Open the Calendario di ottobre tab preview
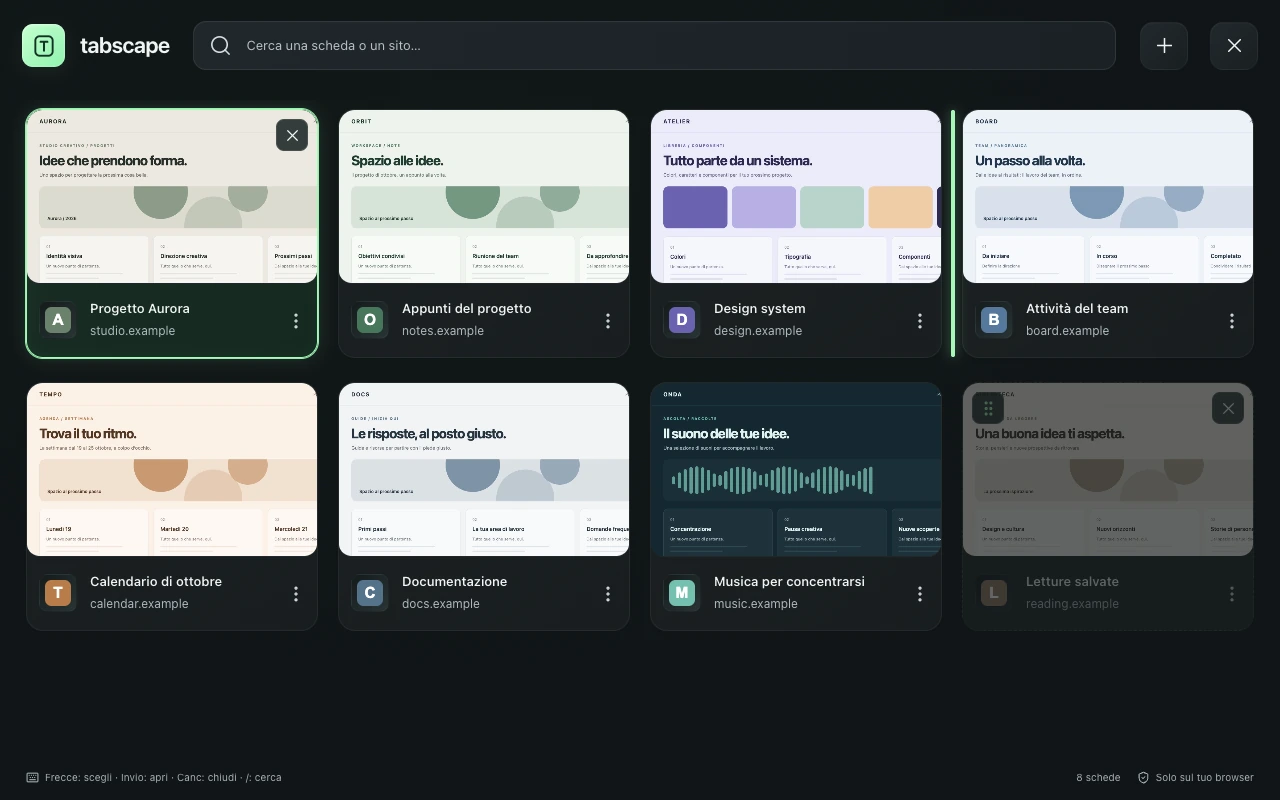This screenshot has width=1280, height=800. click(x=172, y=470)
